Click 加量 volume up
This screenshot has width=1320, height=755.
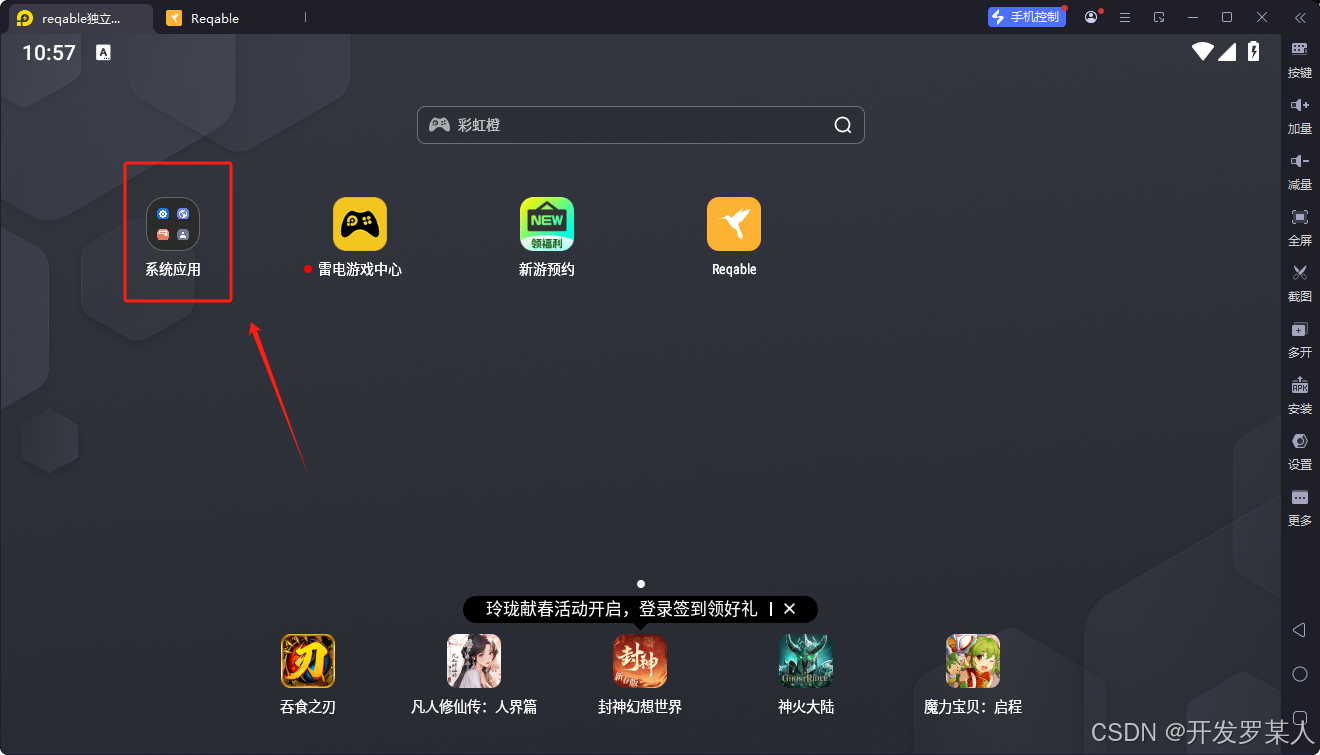1300,116
